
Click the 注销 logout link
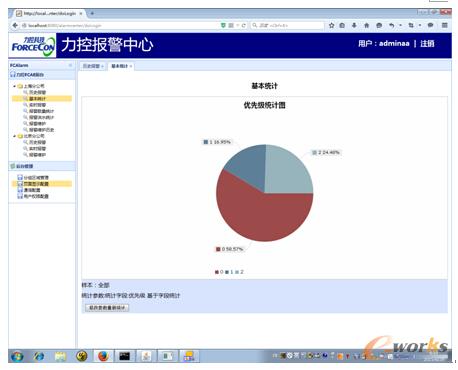(427, 44)
